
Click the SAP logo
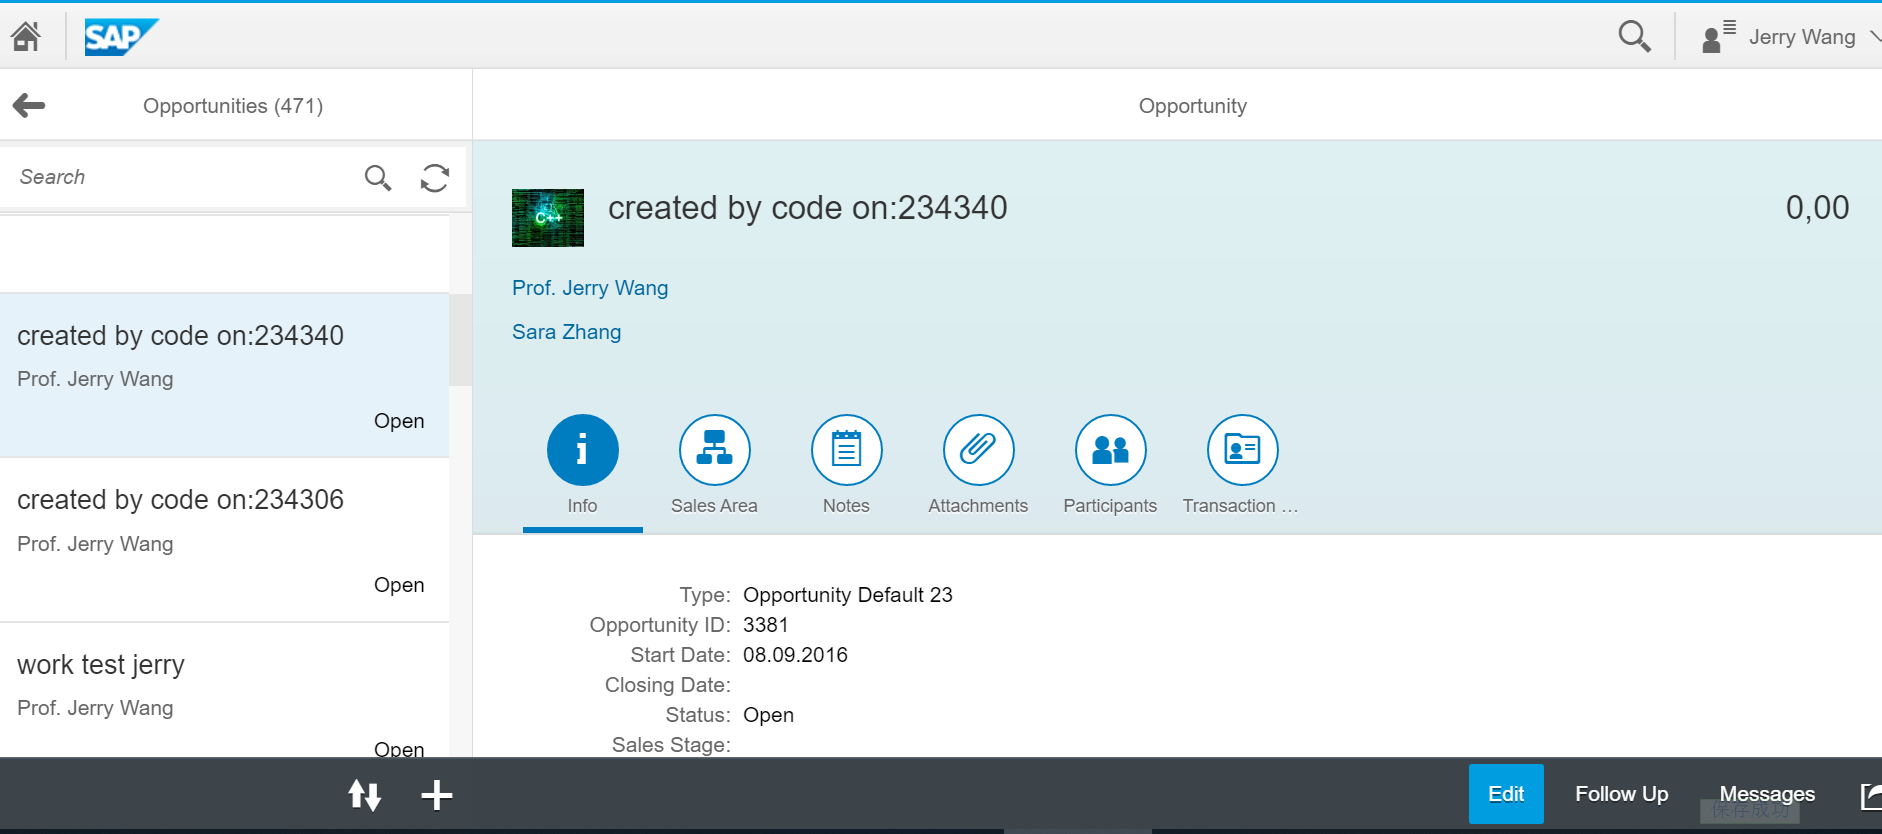[x=121, y=37]
